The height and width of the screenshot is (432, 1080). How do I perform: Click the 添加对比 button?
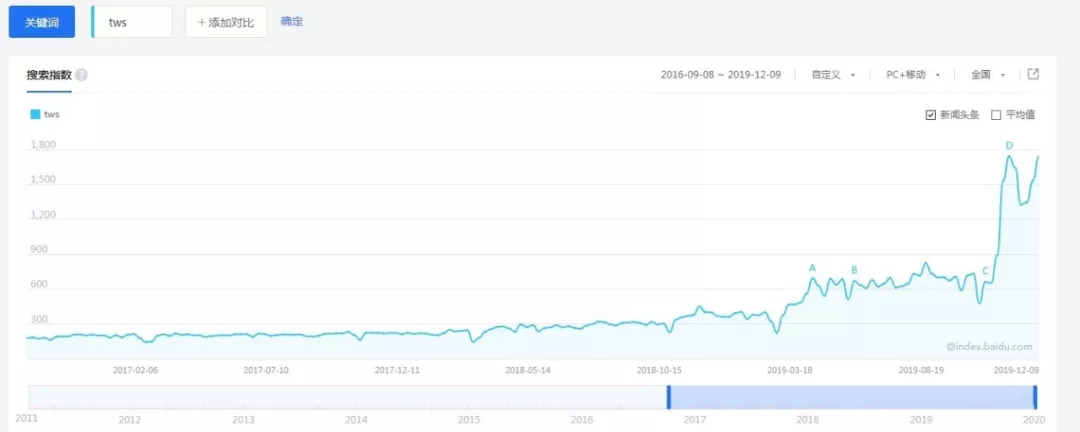(x=226, y=22)
